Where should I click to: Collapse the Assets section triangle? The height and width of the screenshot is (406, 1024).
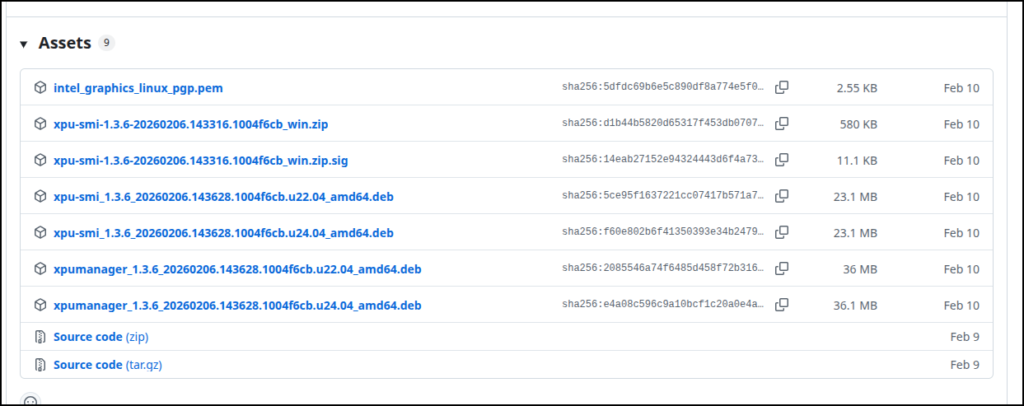(24, 44)
